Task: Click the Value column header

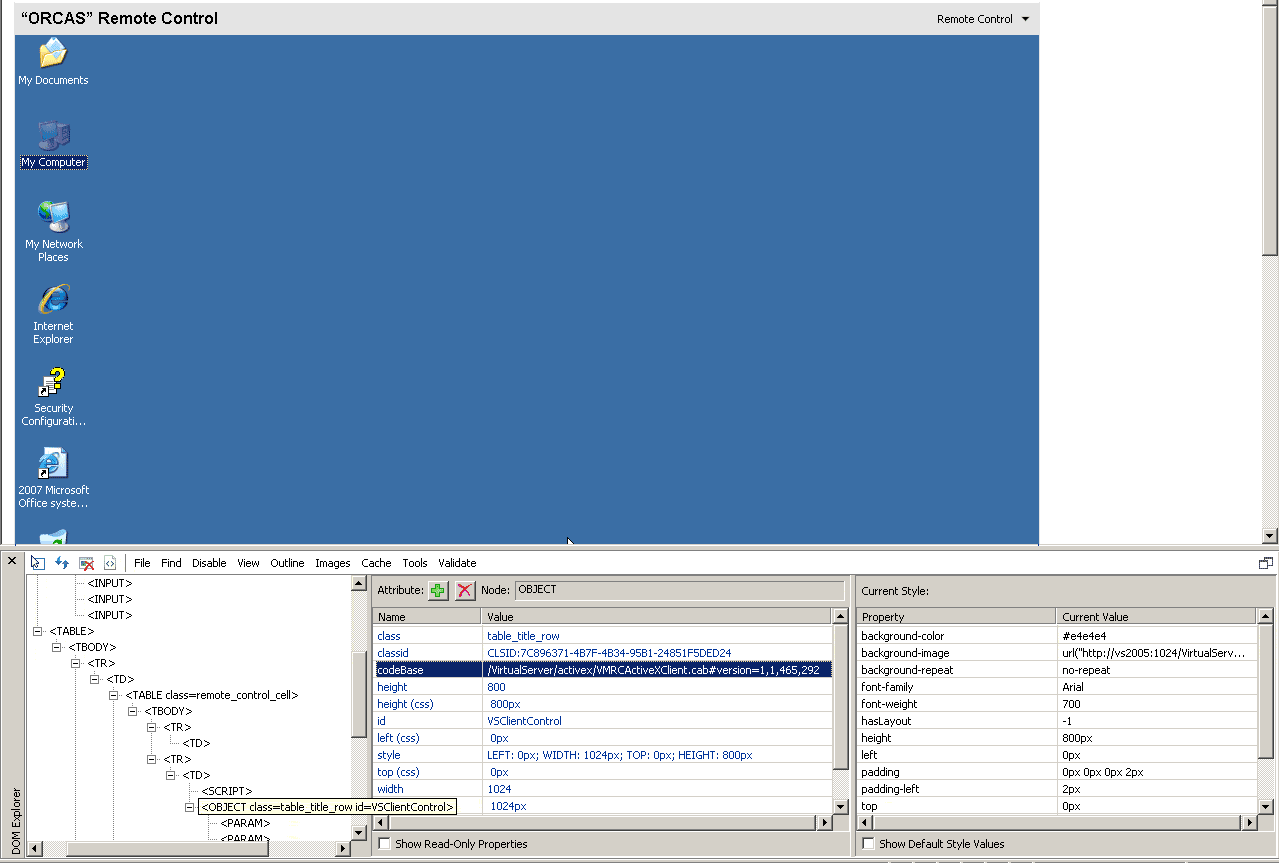Action: click(x=657, y=617)
